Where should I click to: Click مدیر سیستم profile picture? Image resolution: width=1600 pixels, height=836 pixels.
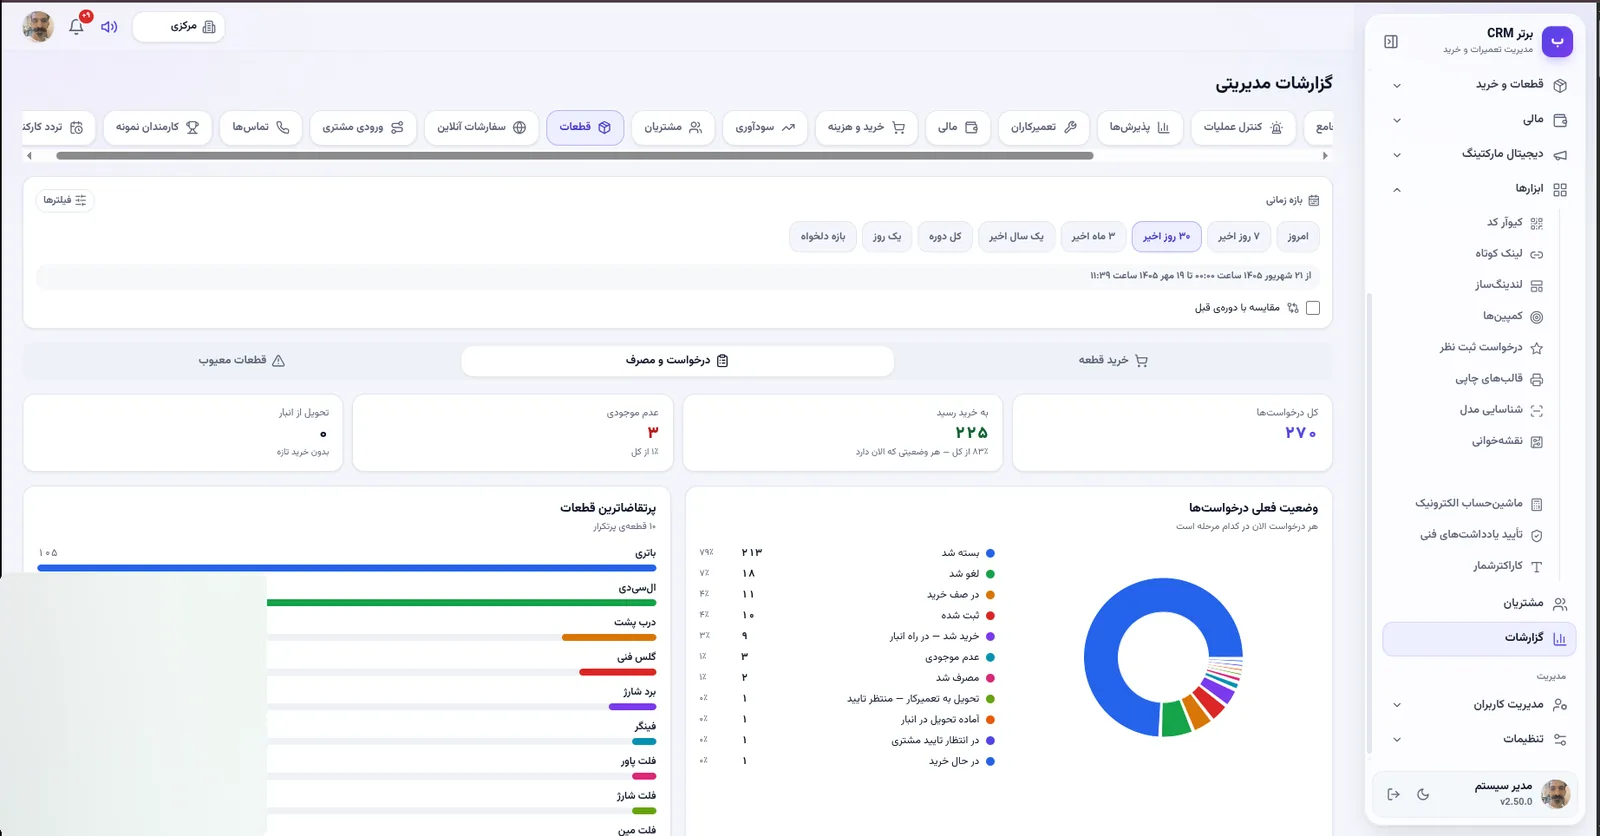[1555, 794]
